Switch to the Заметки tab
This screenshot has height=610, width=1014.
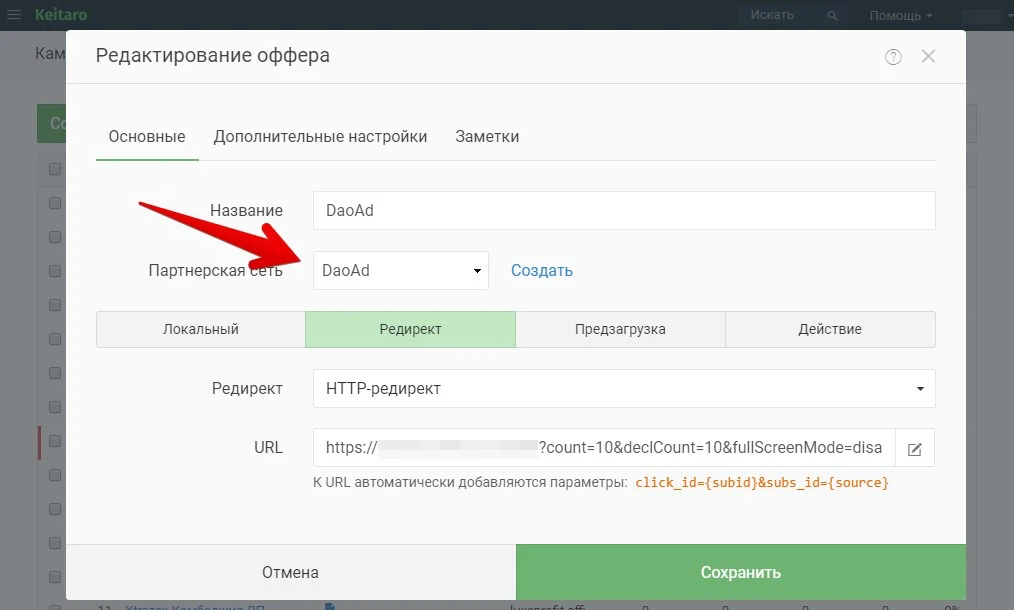pos(487,136)
